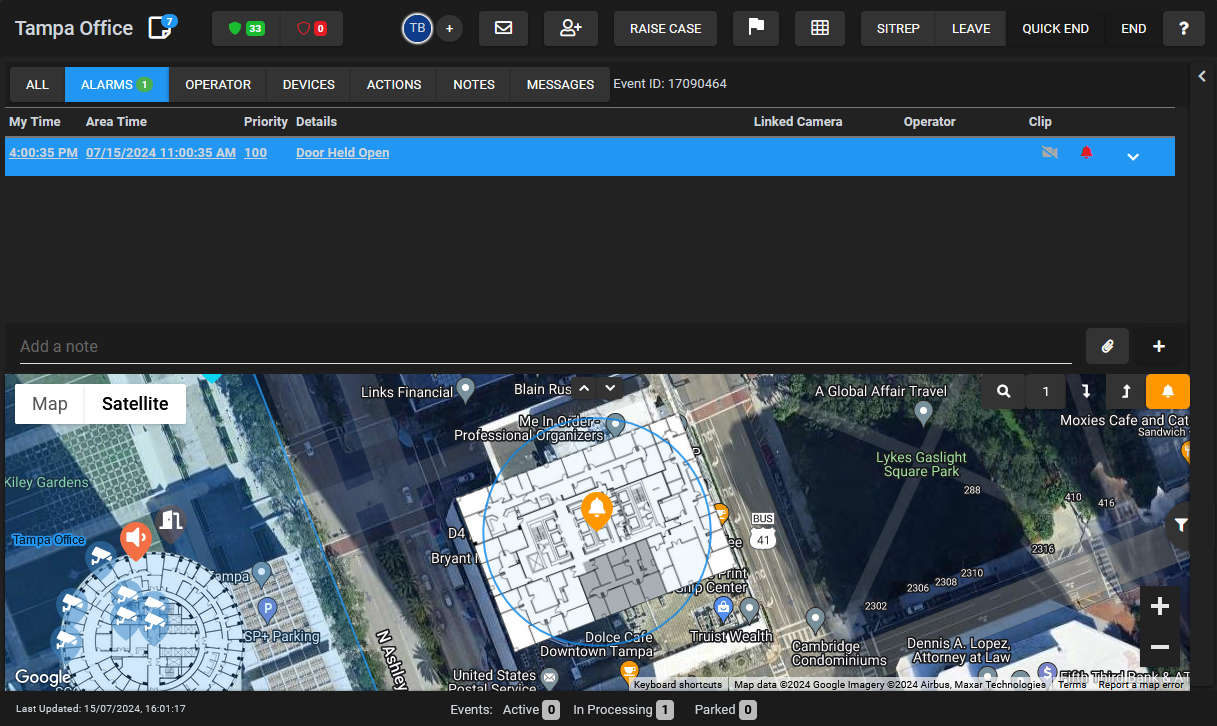This screenshot has width=1217, height=726.
Task: Click the Tampa Office map label
Action: (x=49, y=540)
